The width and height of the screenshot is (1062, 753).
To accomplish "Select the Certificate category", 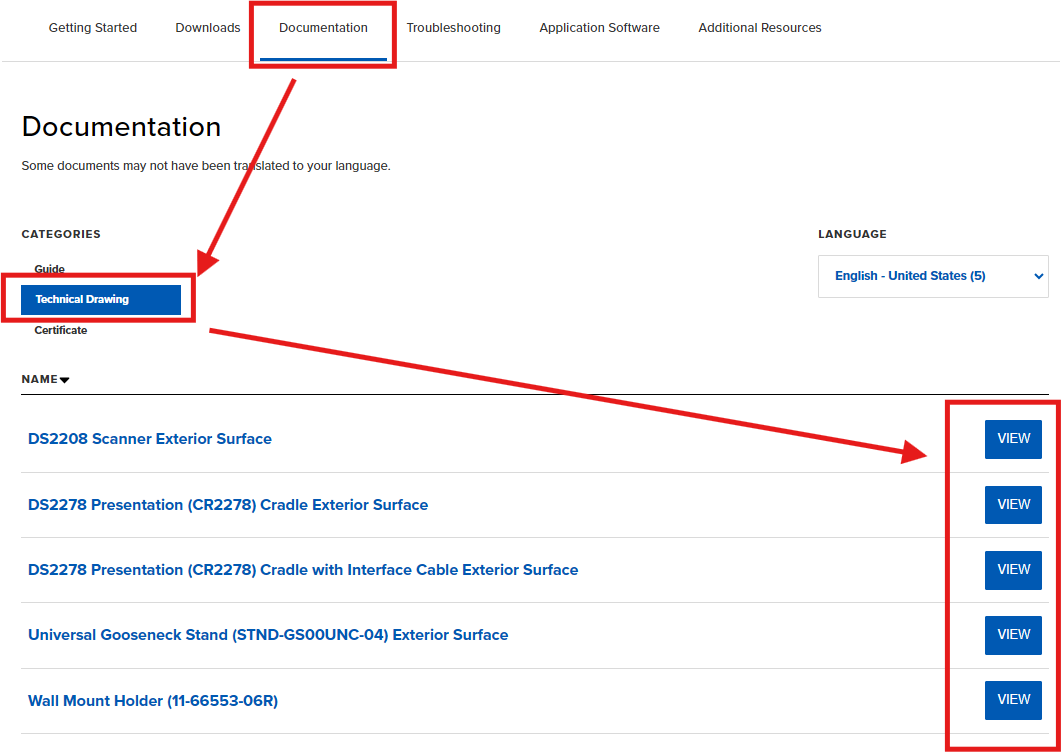I will point(61,330).
